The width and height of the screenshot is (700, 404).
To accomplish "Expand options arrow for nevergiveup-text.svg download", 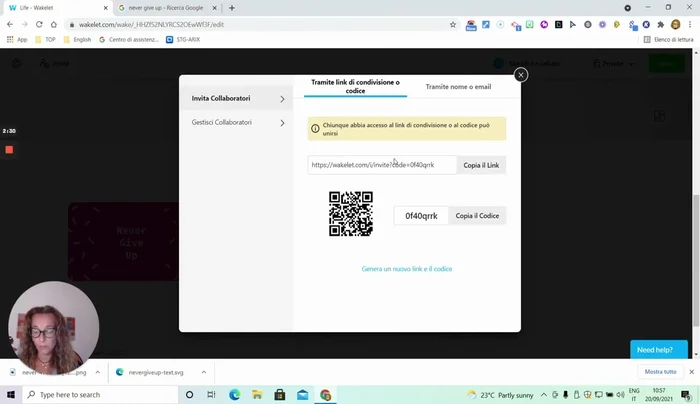I will 204,372.
